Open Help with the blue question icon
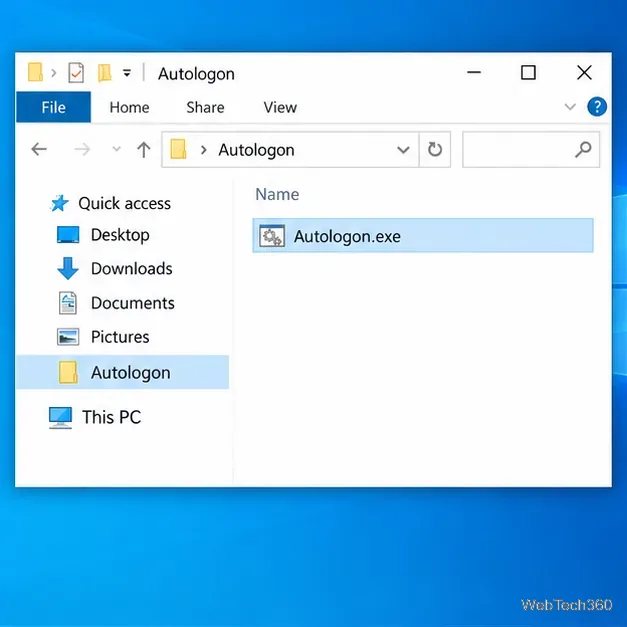This screenshot has height=627, width=627. tap(597, 107)
